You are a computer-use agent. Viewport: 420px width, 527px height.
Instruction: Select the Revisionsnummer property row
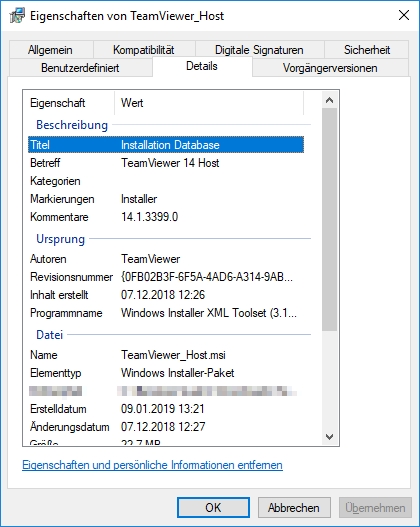click(166, 277)
